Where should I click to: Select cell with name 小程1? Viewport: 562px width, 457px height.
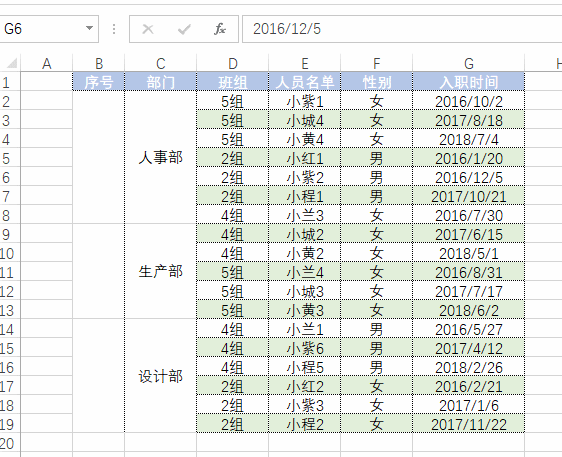(x=305, y=196)
